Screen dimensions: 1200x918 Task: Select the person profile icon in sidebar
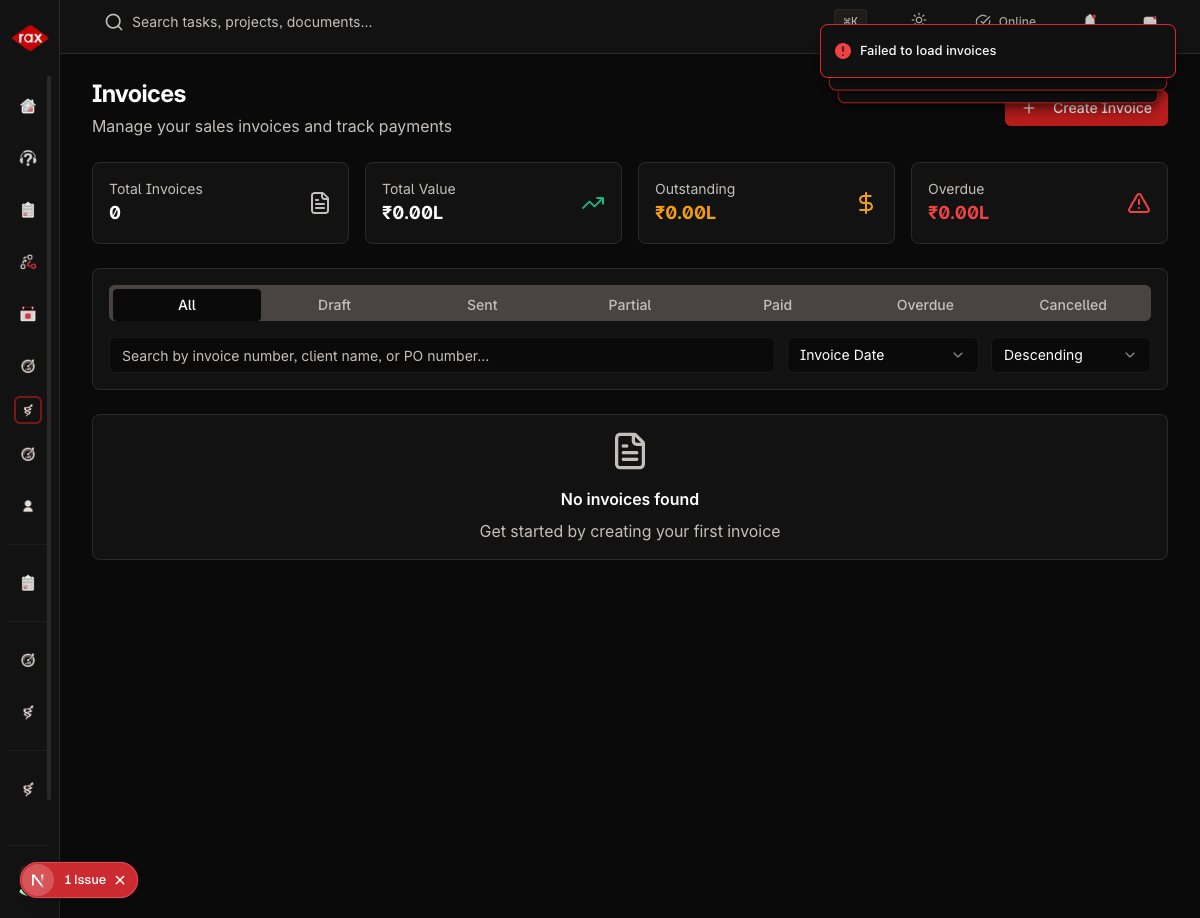pyautogui.click(x=27, y=506)
